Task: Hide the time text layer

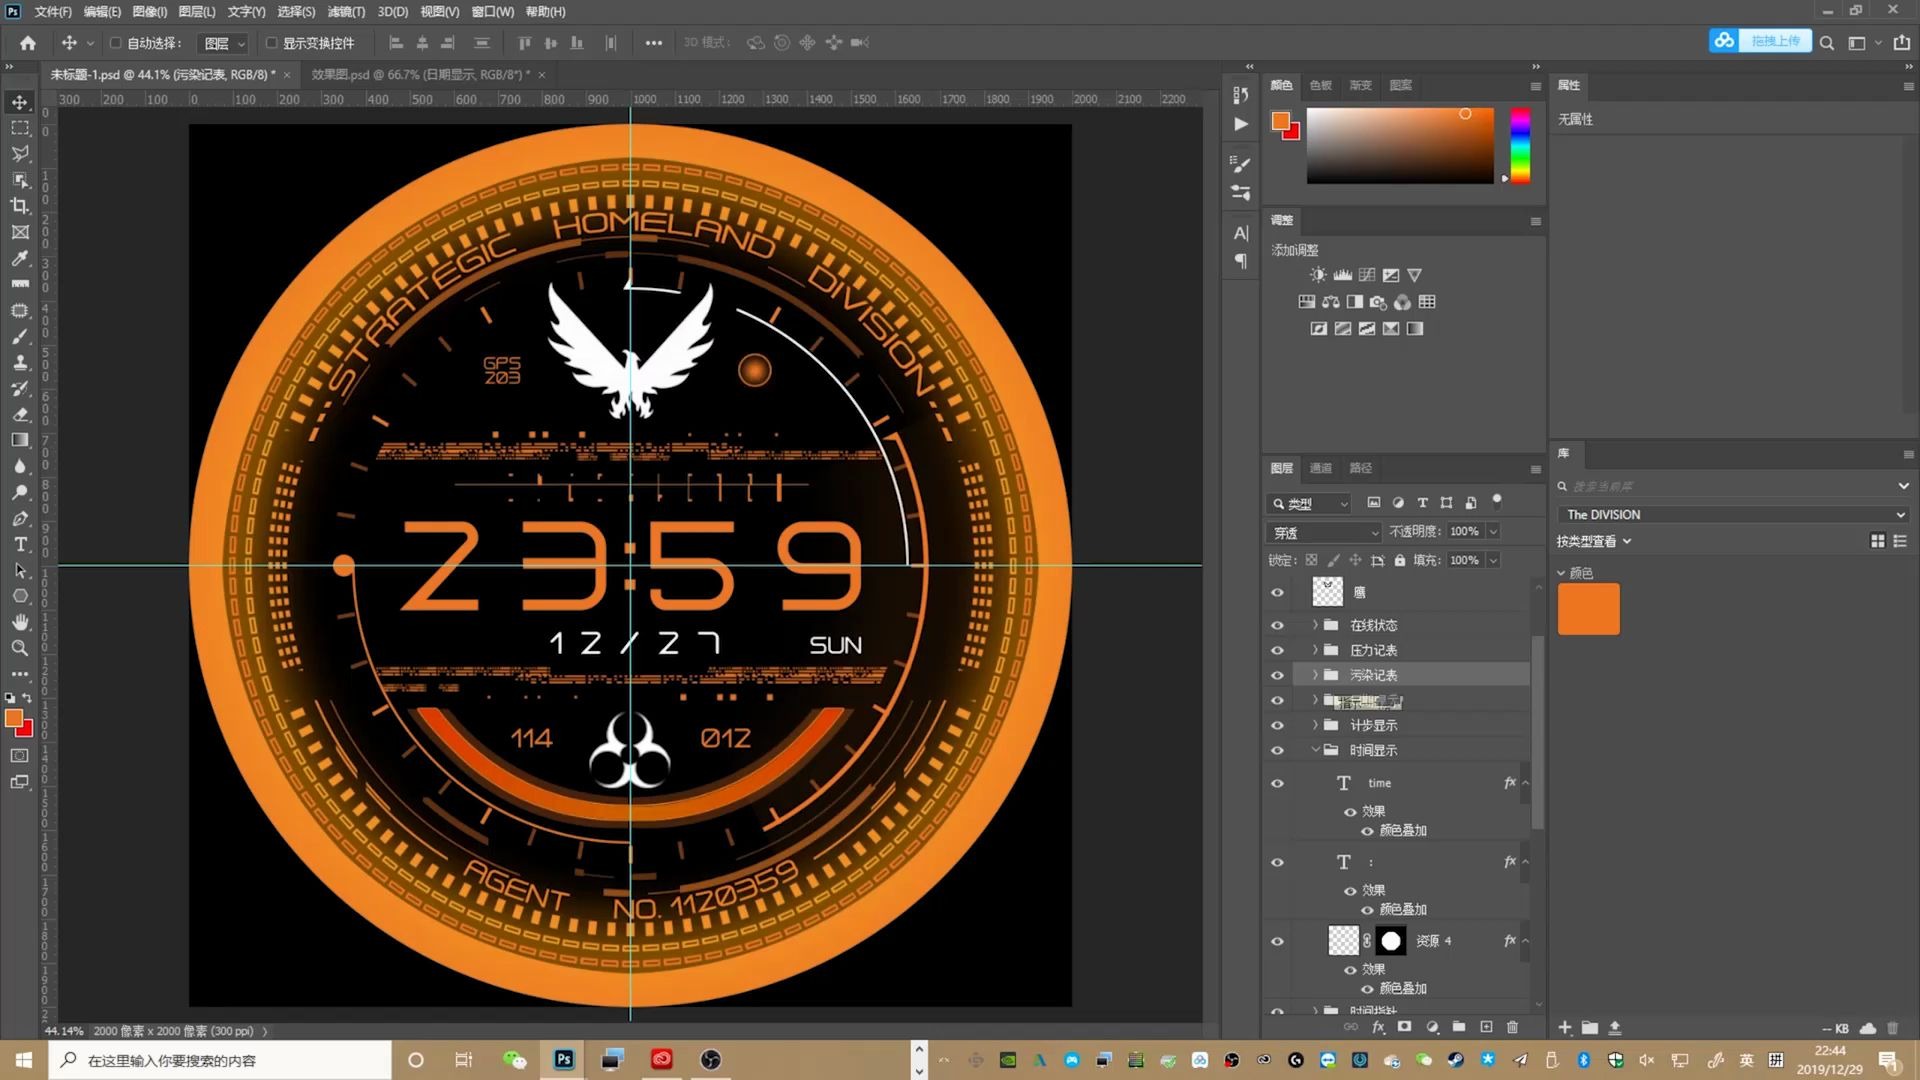Action: [x=1277, y=783]
